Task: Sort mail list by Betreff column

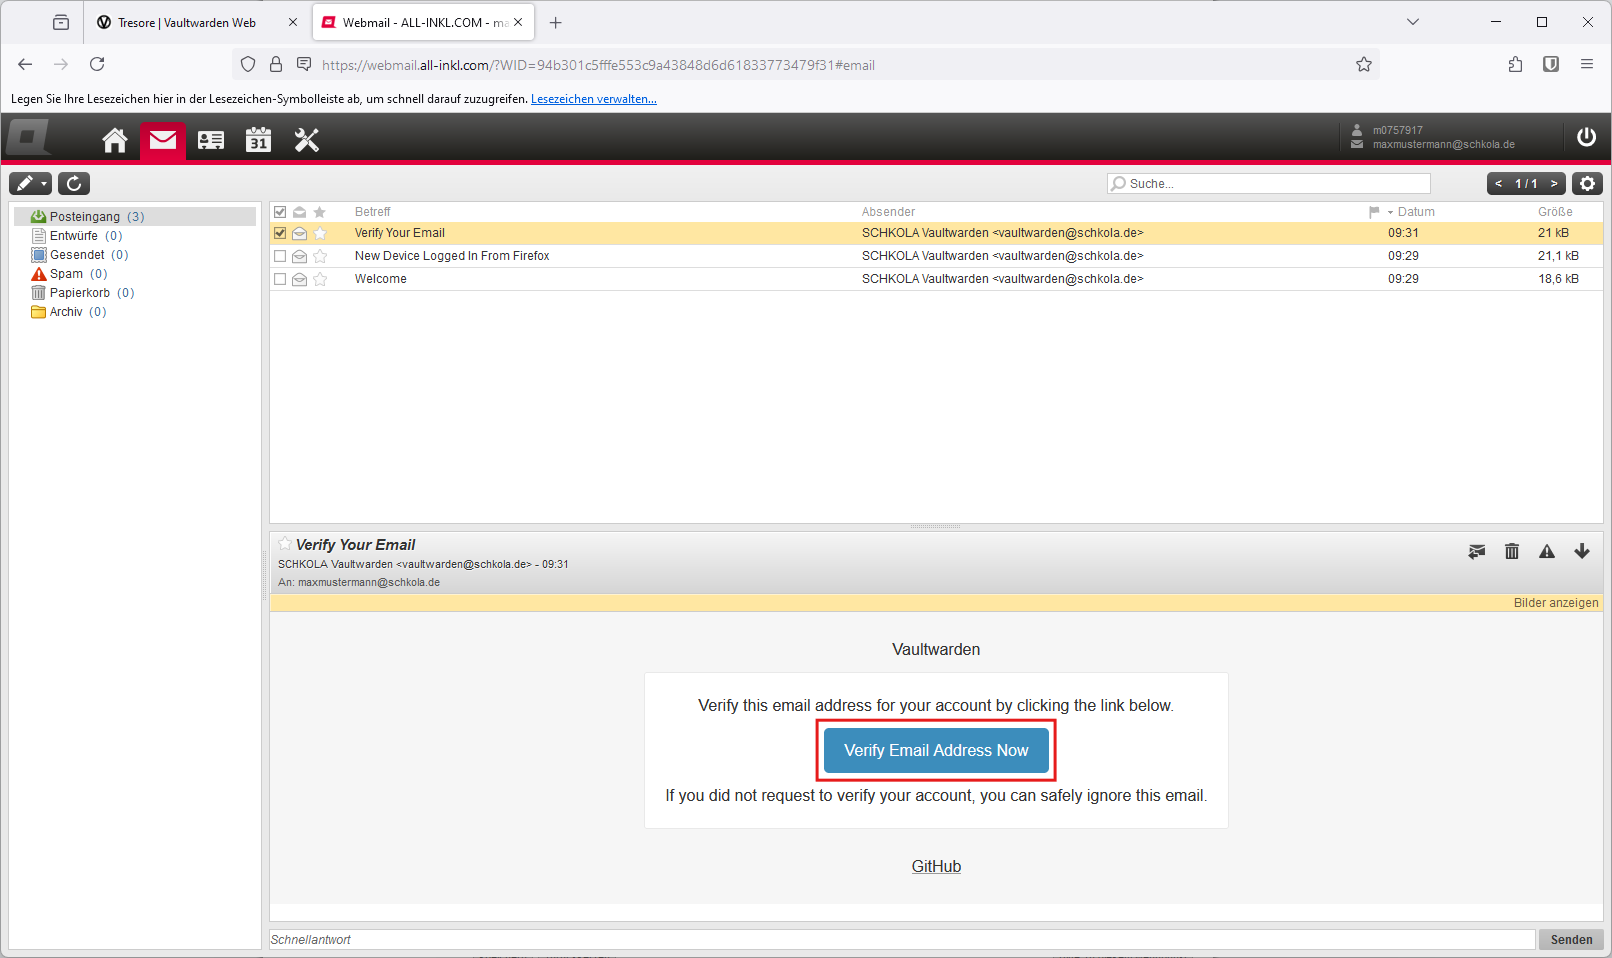Action: (x=372, y=212)
